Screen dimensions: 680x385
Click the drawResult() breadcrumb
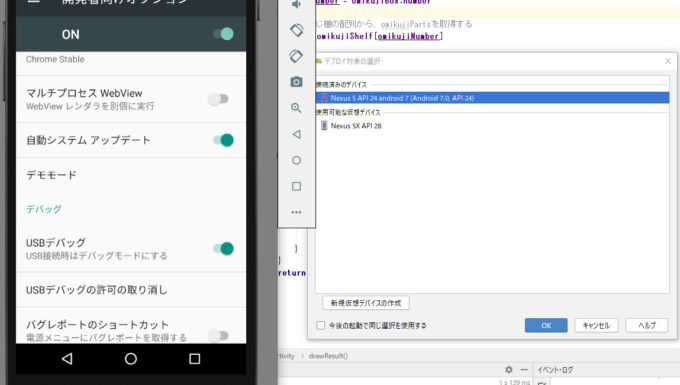coord(328,356)
